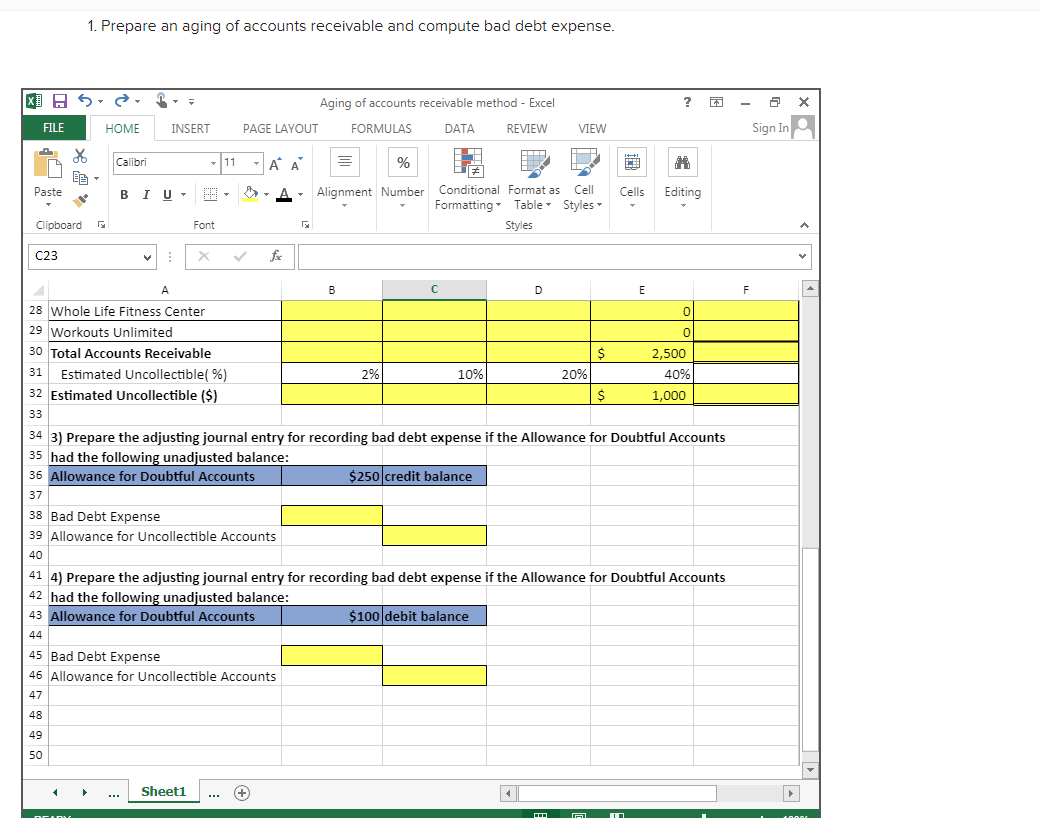
Task: Open the Calibri font name dropdown
Action: (214, 163)
